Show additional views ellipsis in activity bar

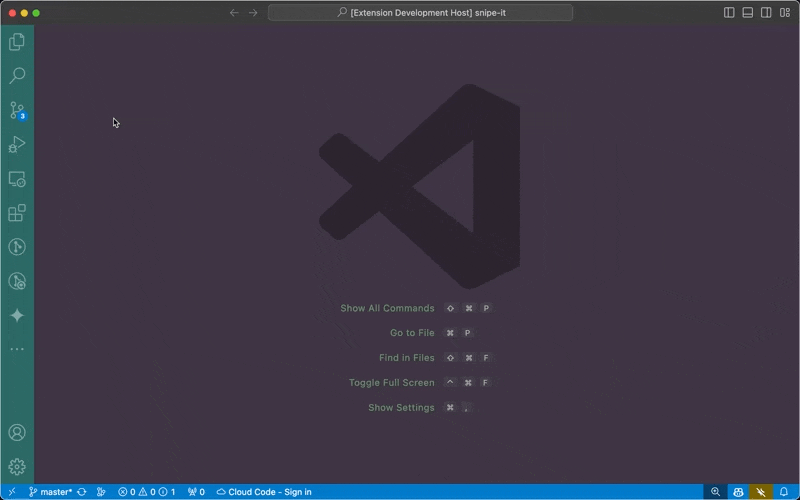click(x=17, y=349)
